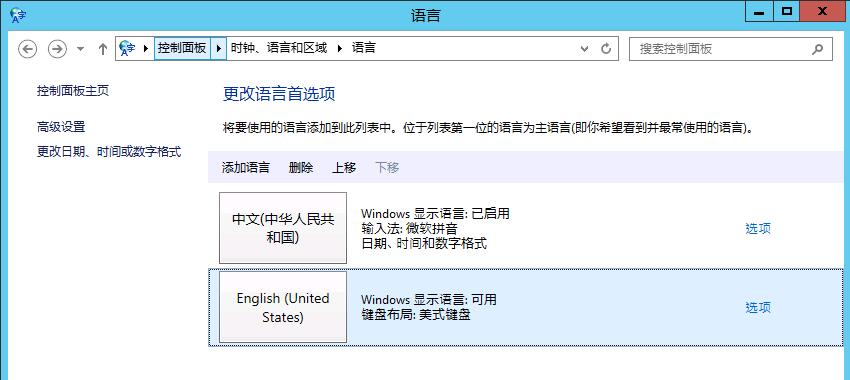Open 更改日期、时间或数字格式 link
The height and width of the screenshot is (380, 850).
(x=108, y=152)
